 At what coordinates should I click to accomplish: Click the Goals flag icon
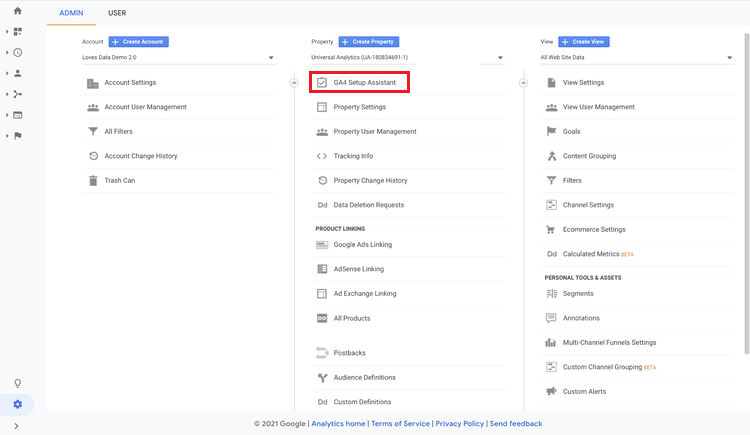[551, 131]
